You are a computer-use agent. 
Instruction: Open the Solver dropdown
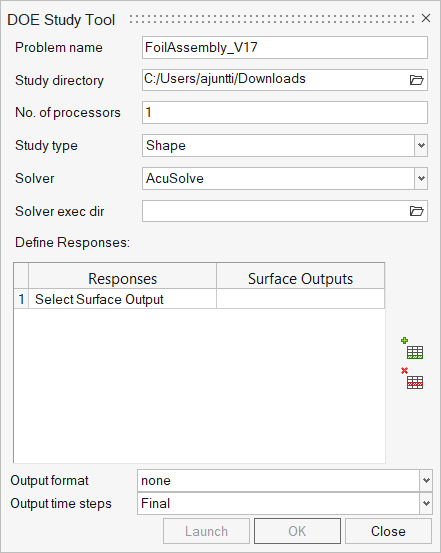[x=421, y=178]
